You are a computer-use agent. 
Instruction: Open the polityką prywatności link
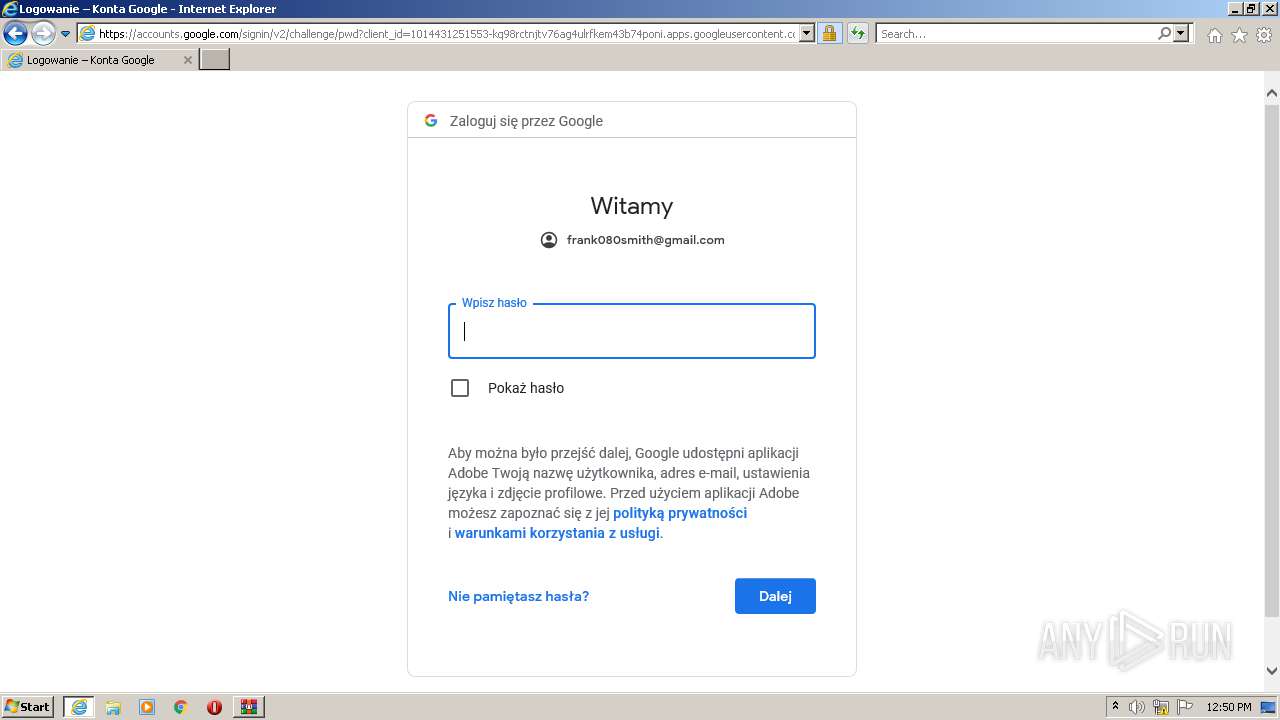click(680, 513)
